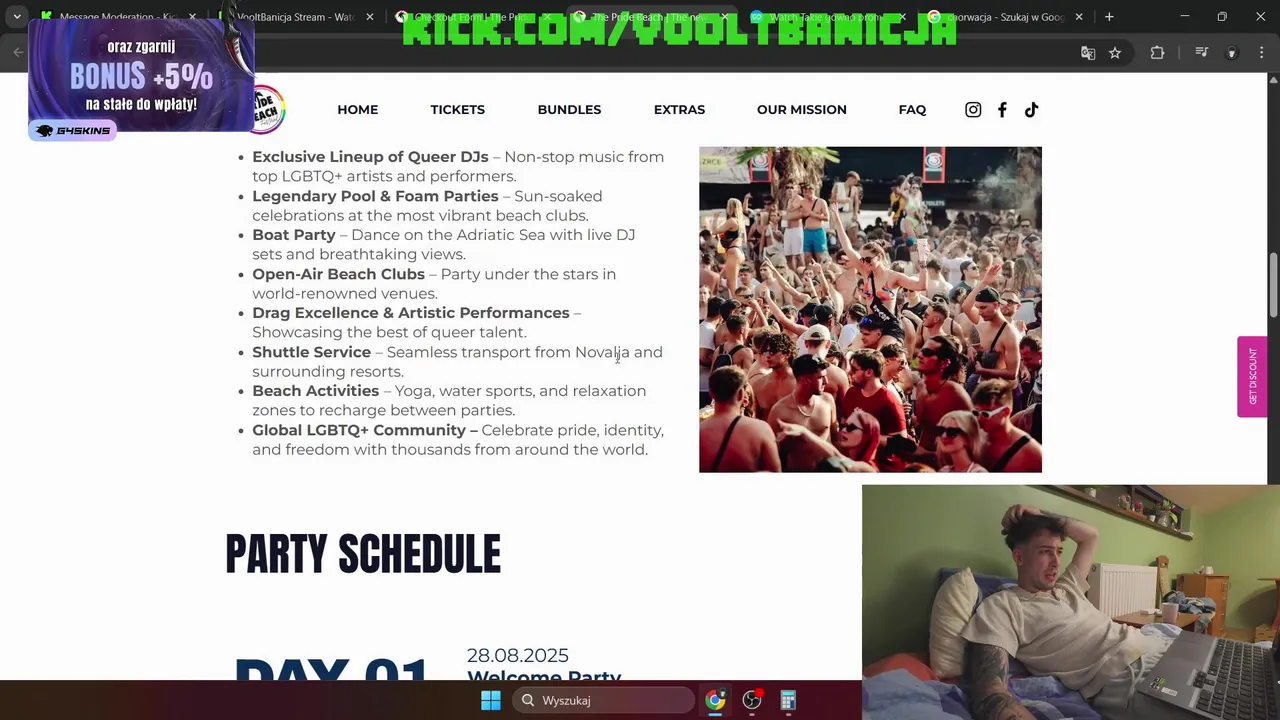The height and width of the screenshot is (720, 1280).
Task: Open the TICKETS menu item
Action: (457, 110)
